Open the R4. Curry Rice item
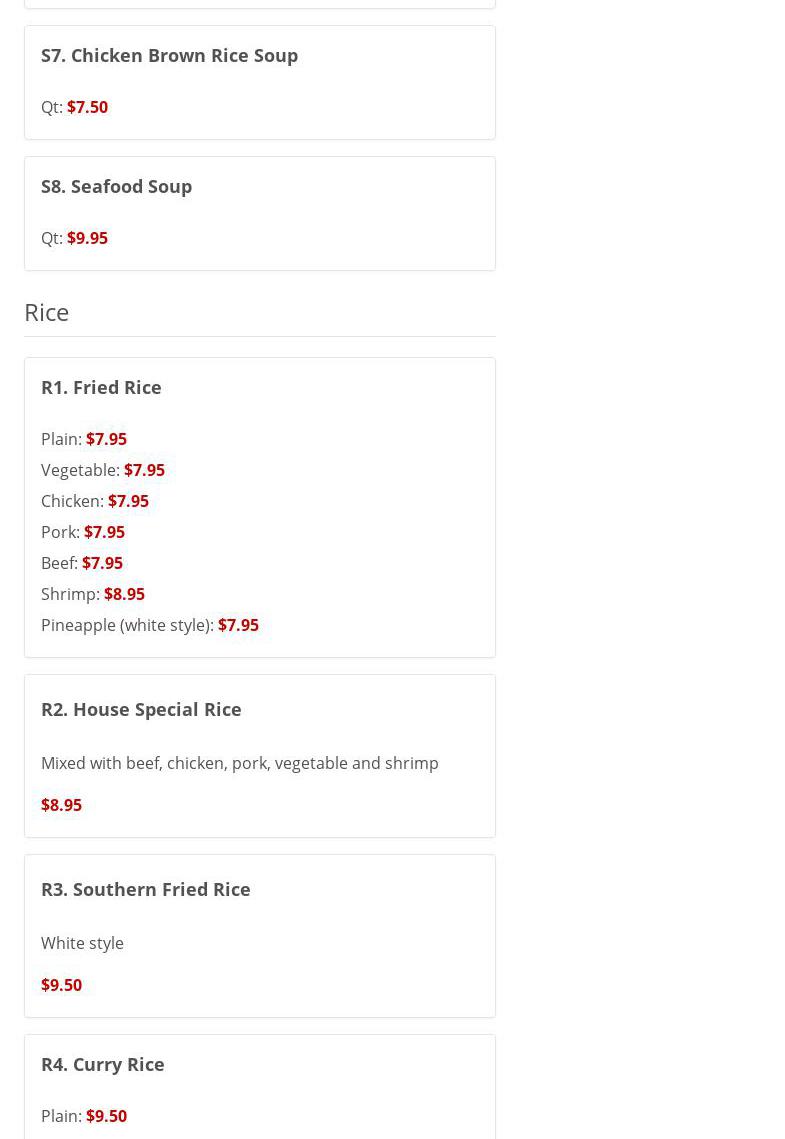This screenshot has height=1139, width=785. coord(102,1064)
